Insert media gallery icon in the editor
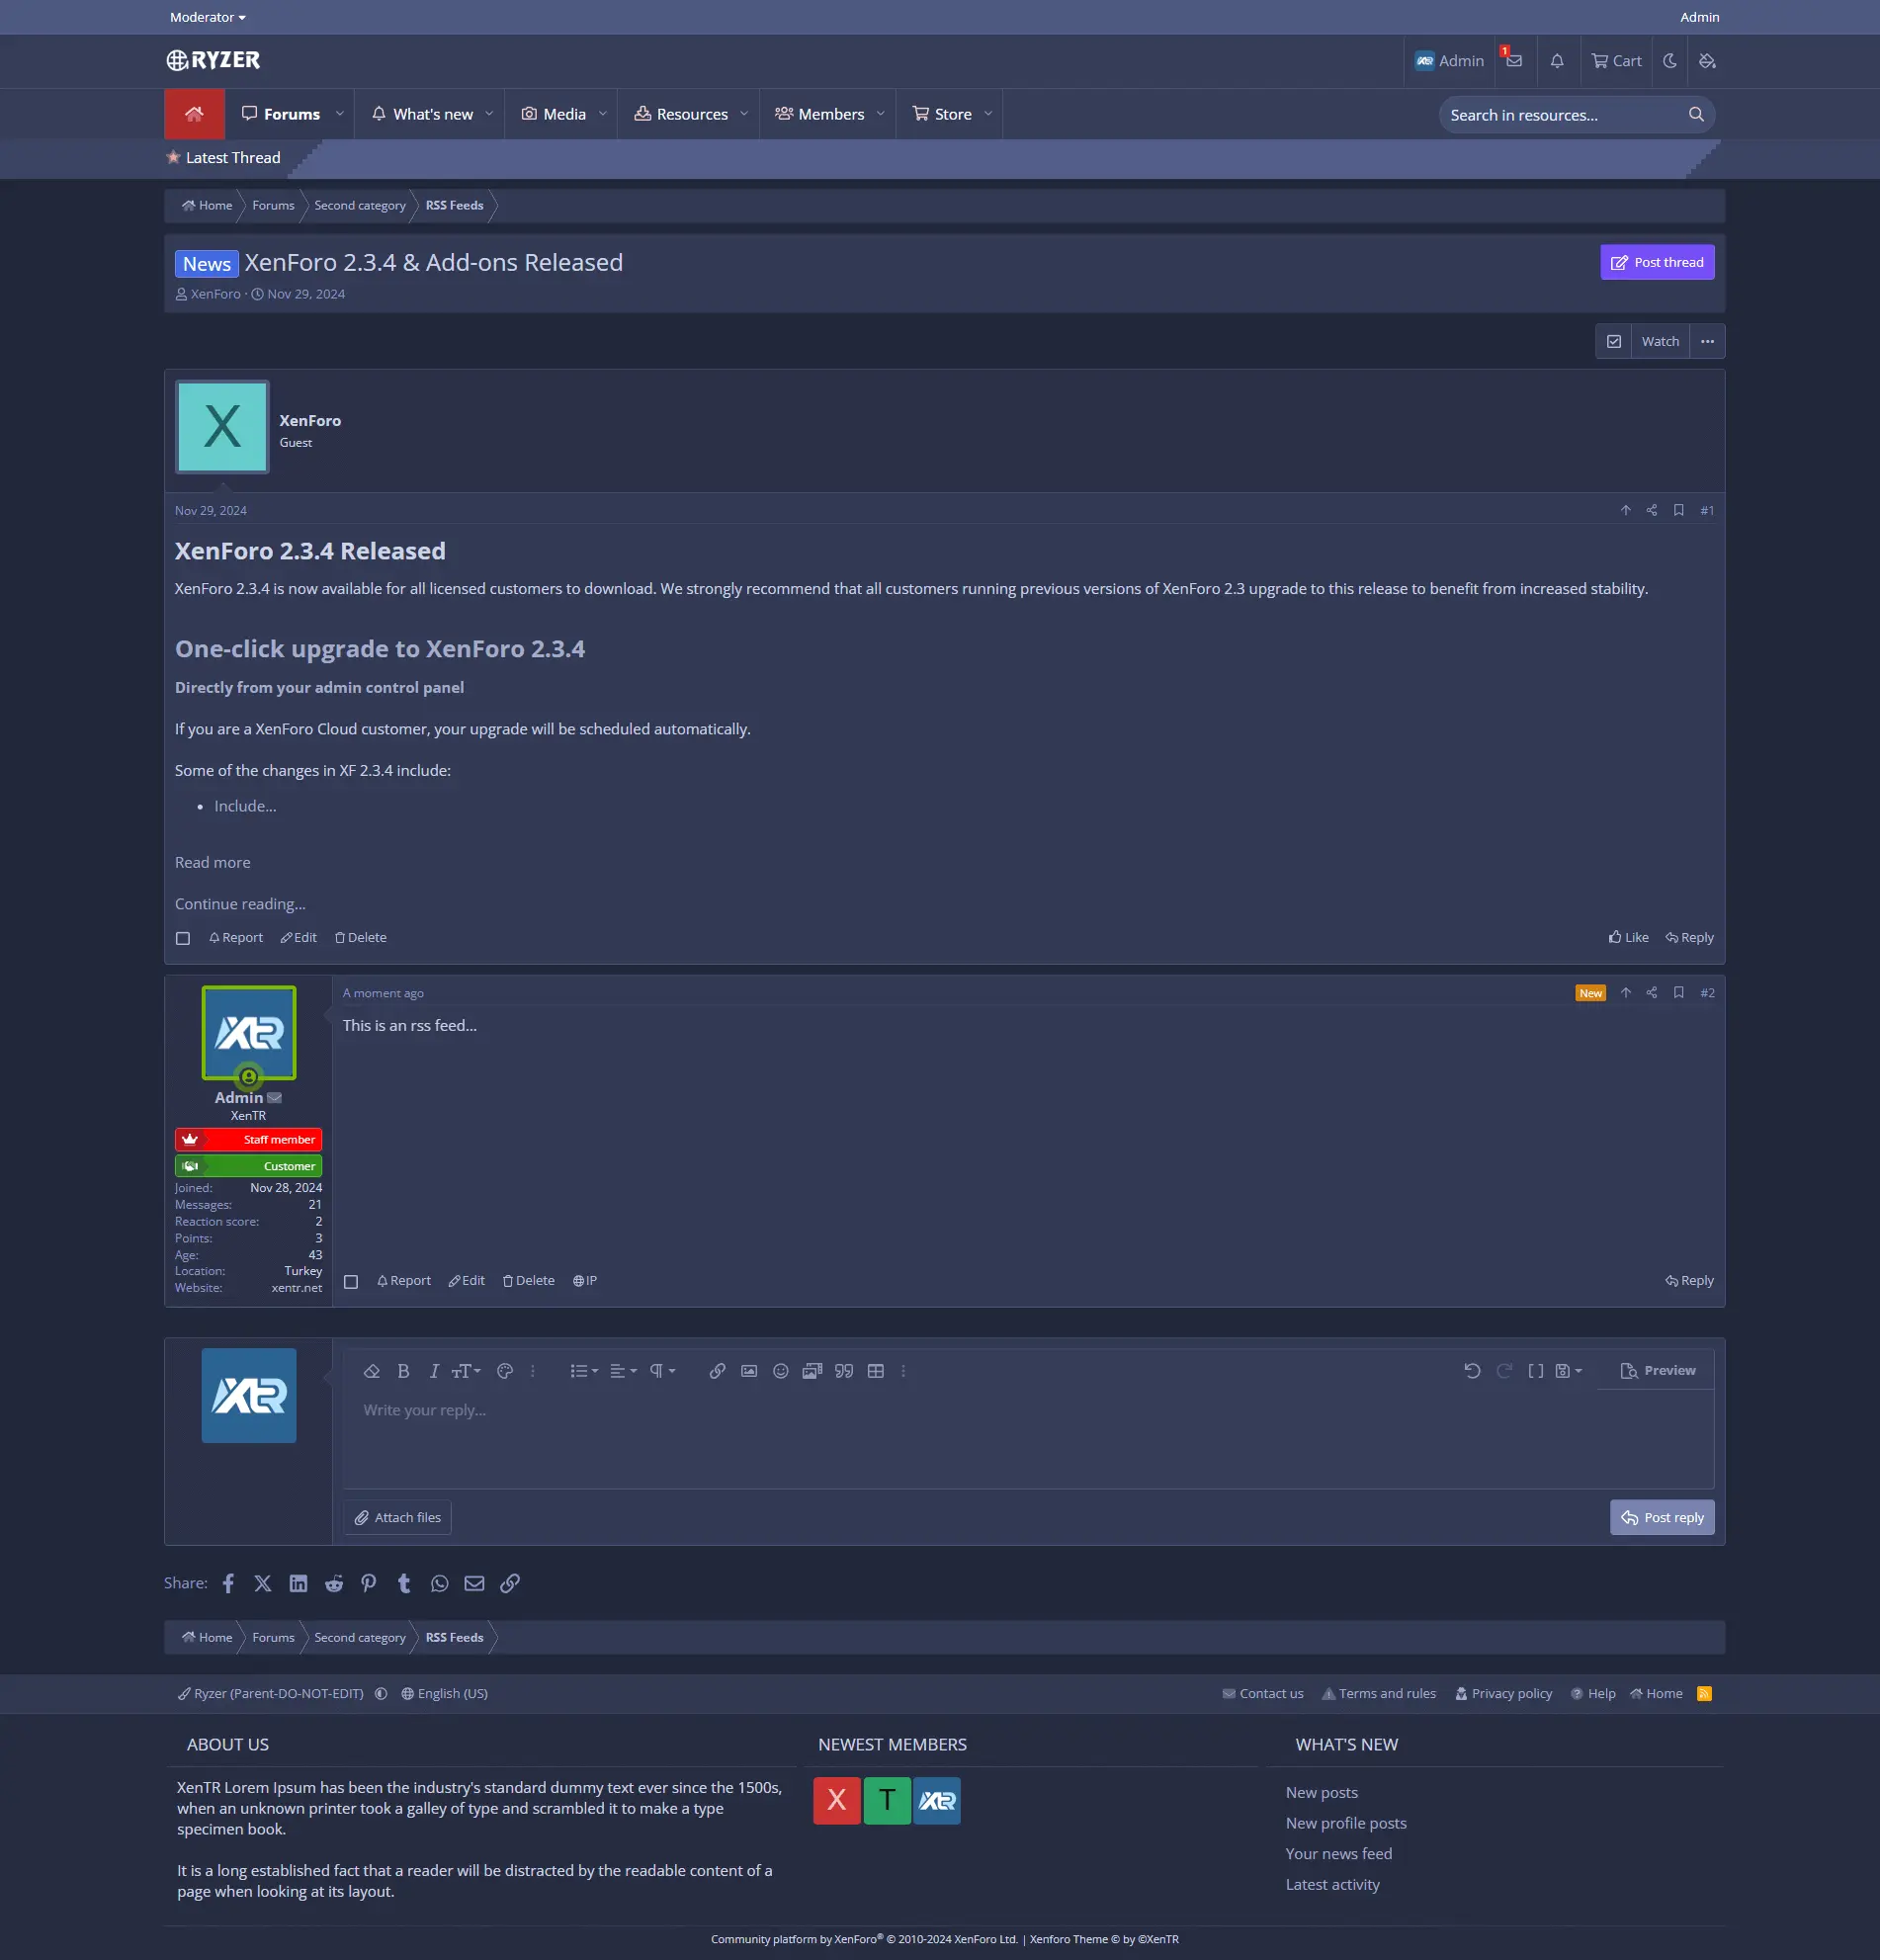This screenshot has width=1880, height=1960. (x=812, y=1371)
